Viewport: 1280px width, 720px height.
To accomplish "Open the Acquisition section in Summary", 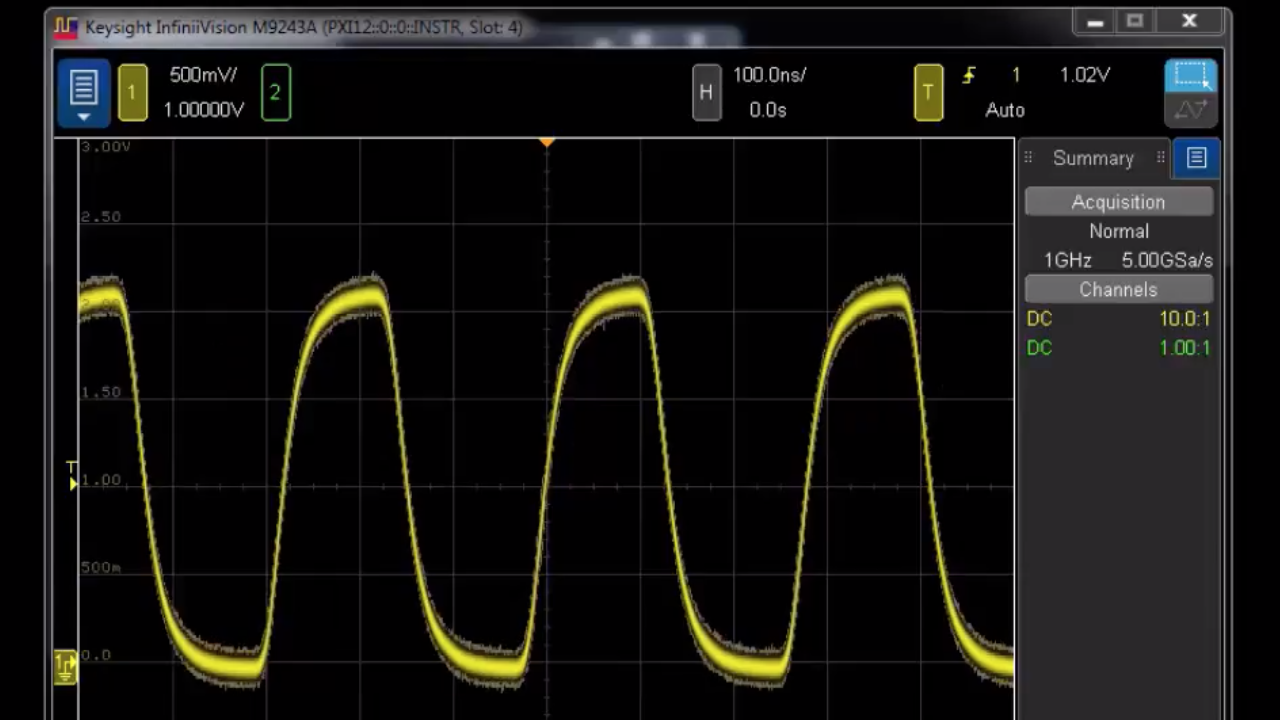I will [x=1118, y=202].
